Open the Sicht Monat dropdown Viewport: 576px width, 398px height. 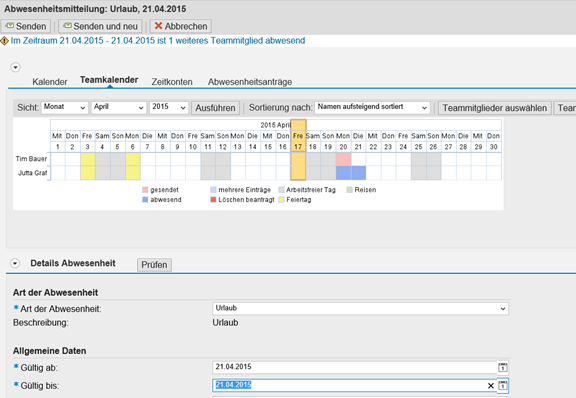(x=65, y=107)
